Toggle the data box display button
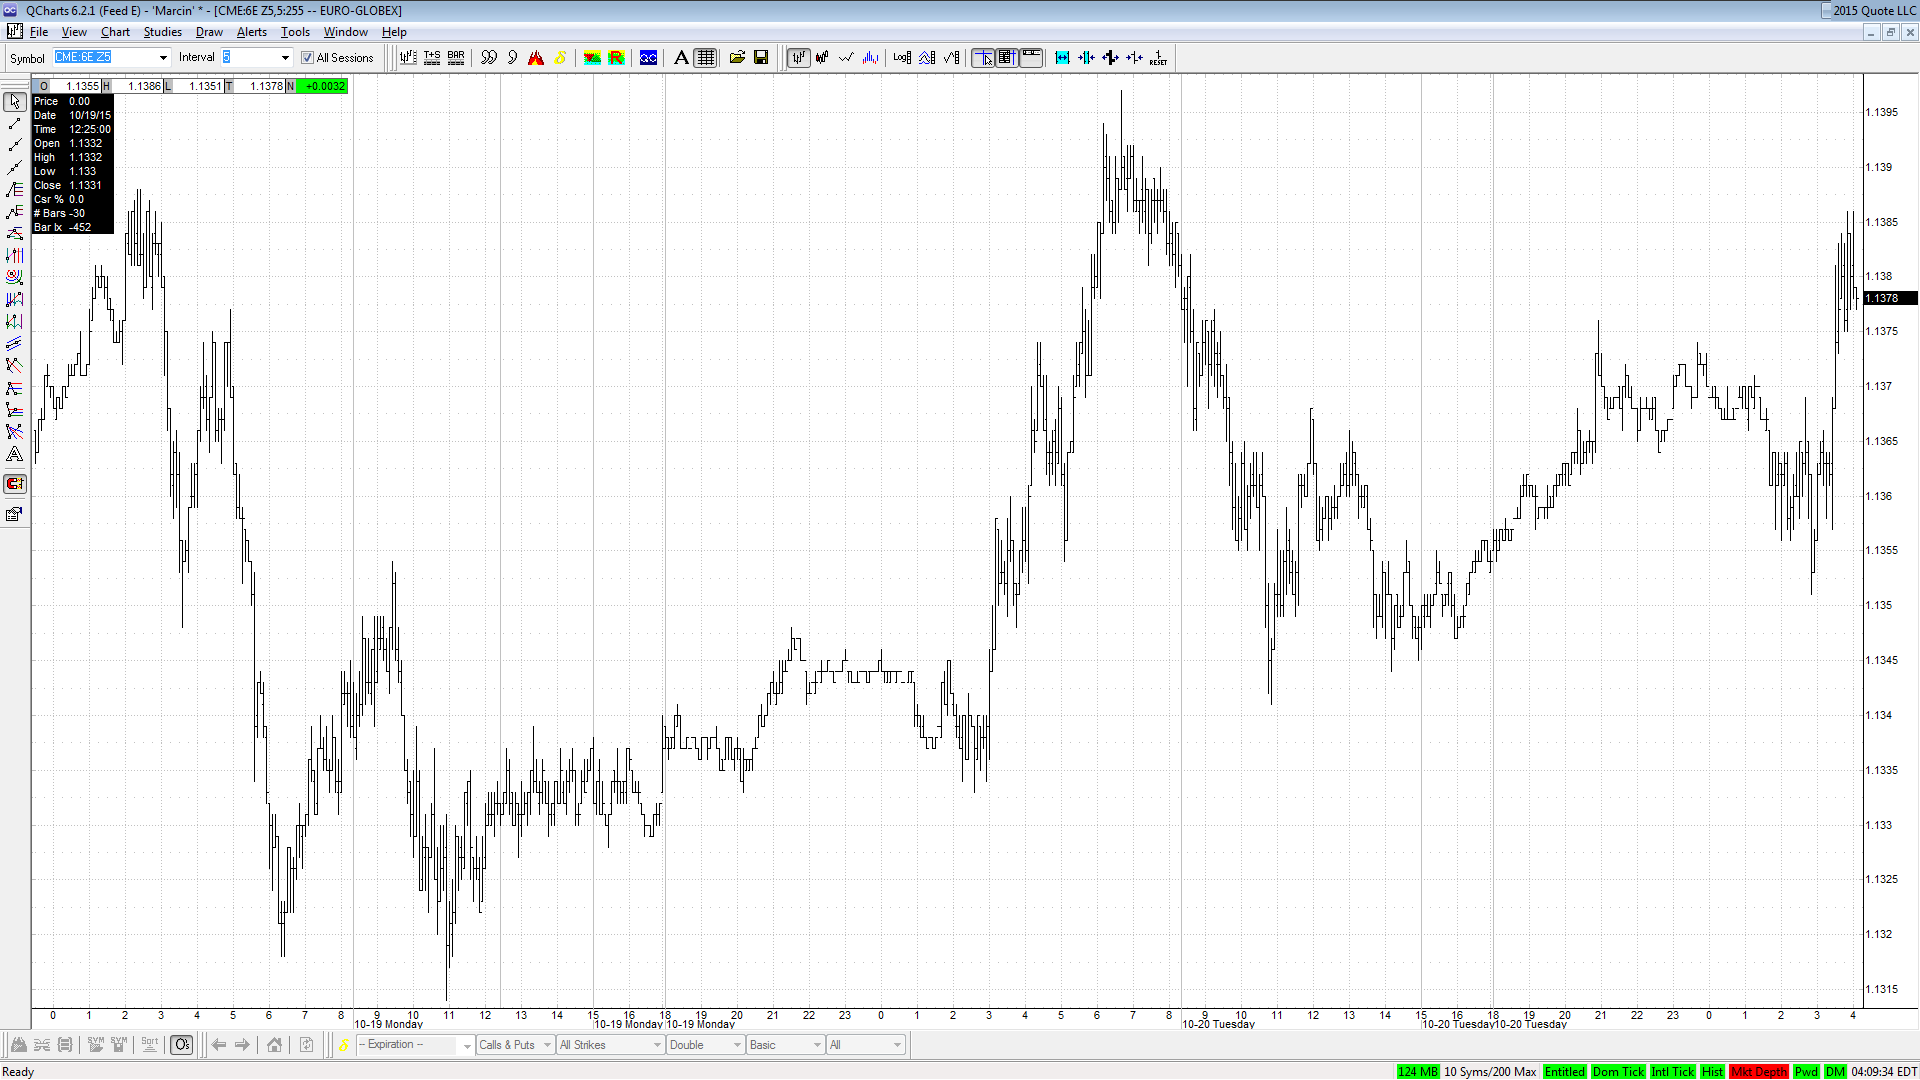 pyautogui.click(x=1007, y=58)
